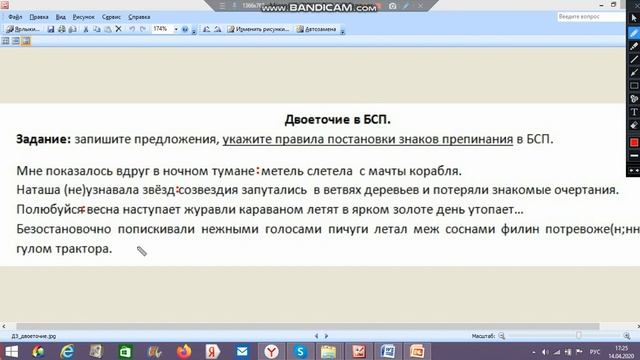This screenshot has width=640, height=360.
Task: Select the Bandicam arrow tool
Action: point(633,73)
